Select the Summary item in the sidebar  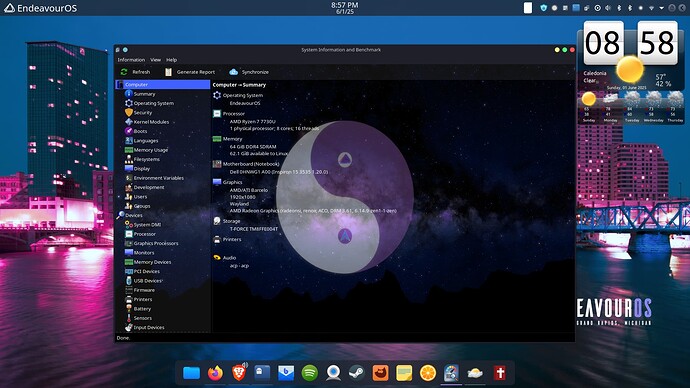click(x=144, y=94)
